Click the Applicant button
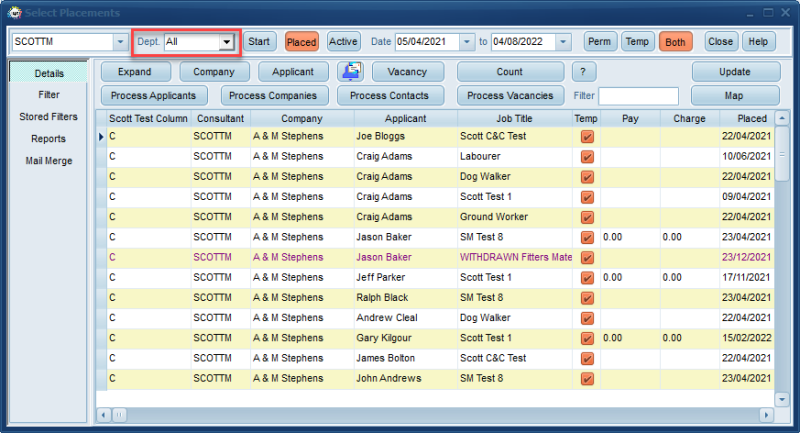Viewport: 800px width, 433px height. coord(293,72)
